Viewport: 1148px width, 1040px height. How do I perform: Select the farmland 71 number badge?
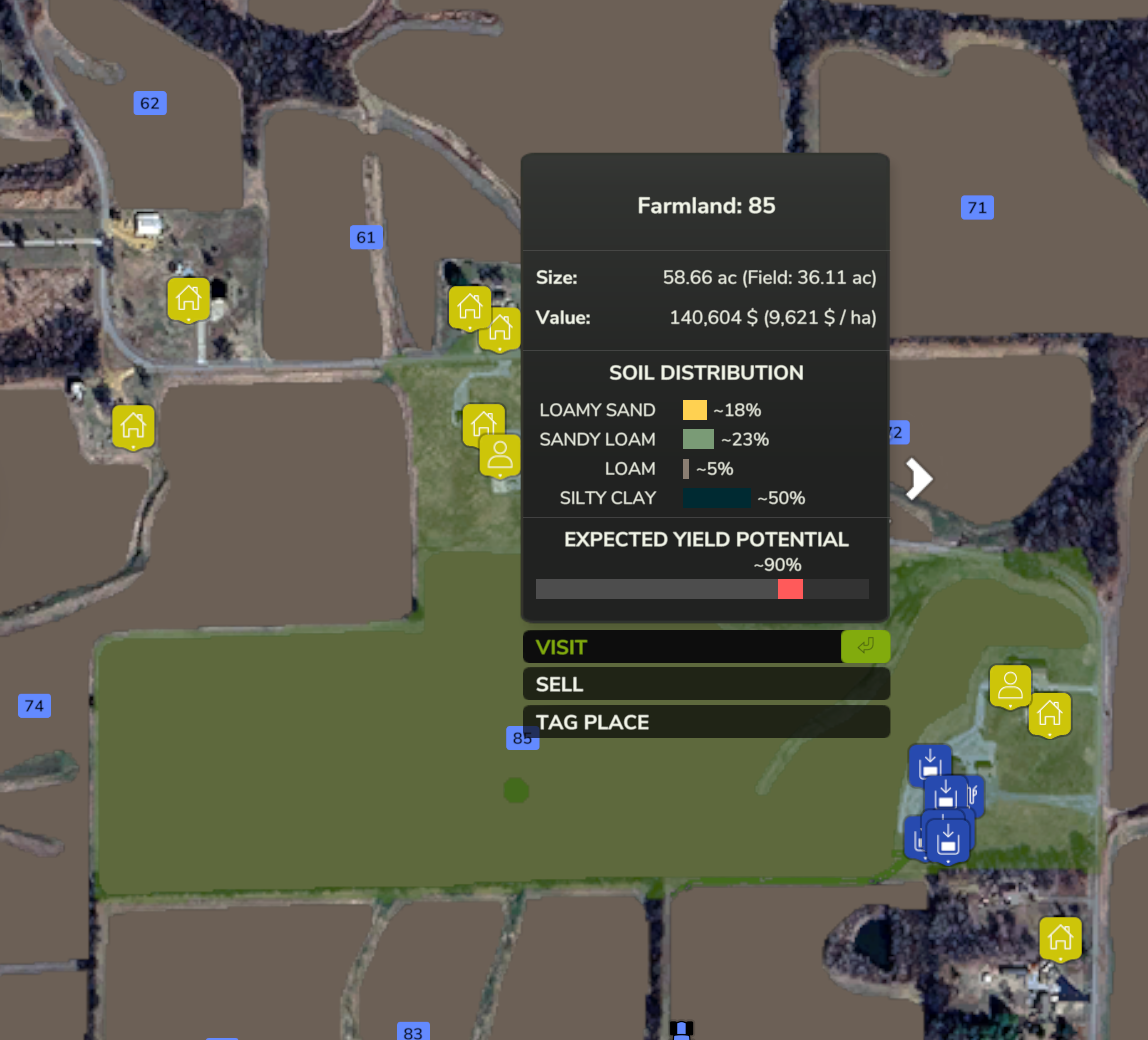pyautogui.click(x=977, y=208)
